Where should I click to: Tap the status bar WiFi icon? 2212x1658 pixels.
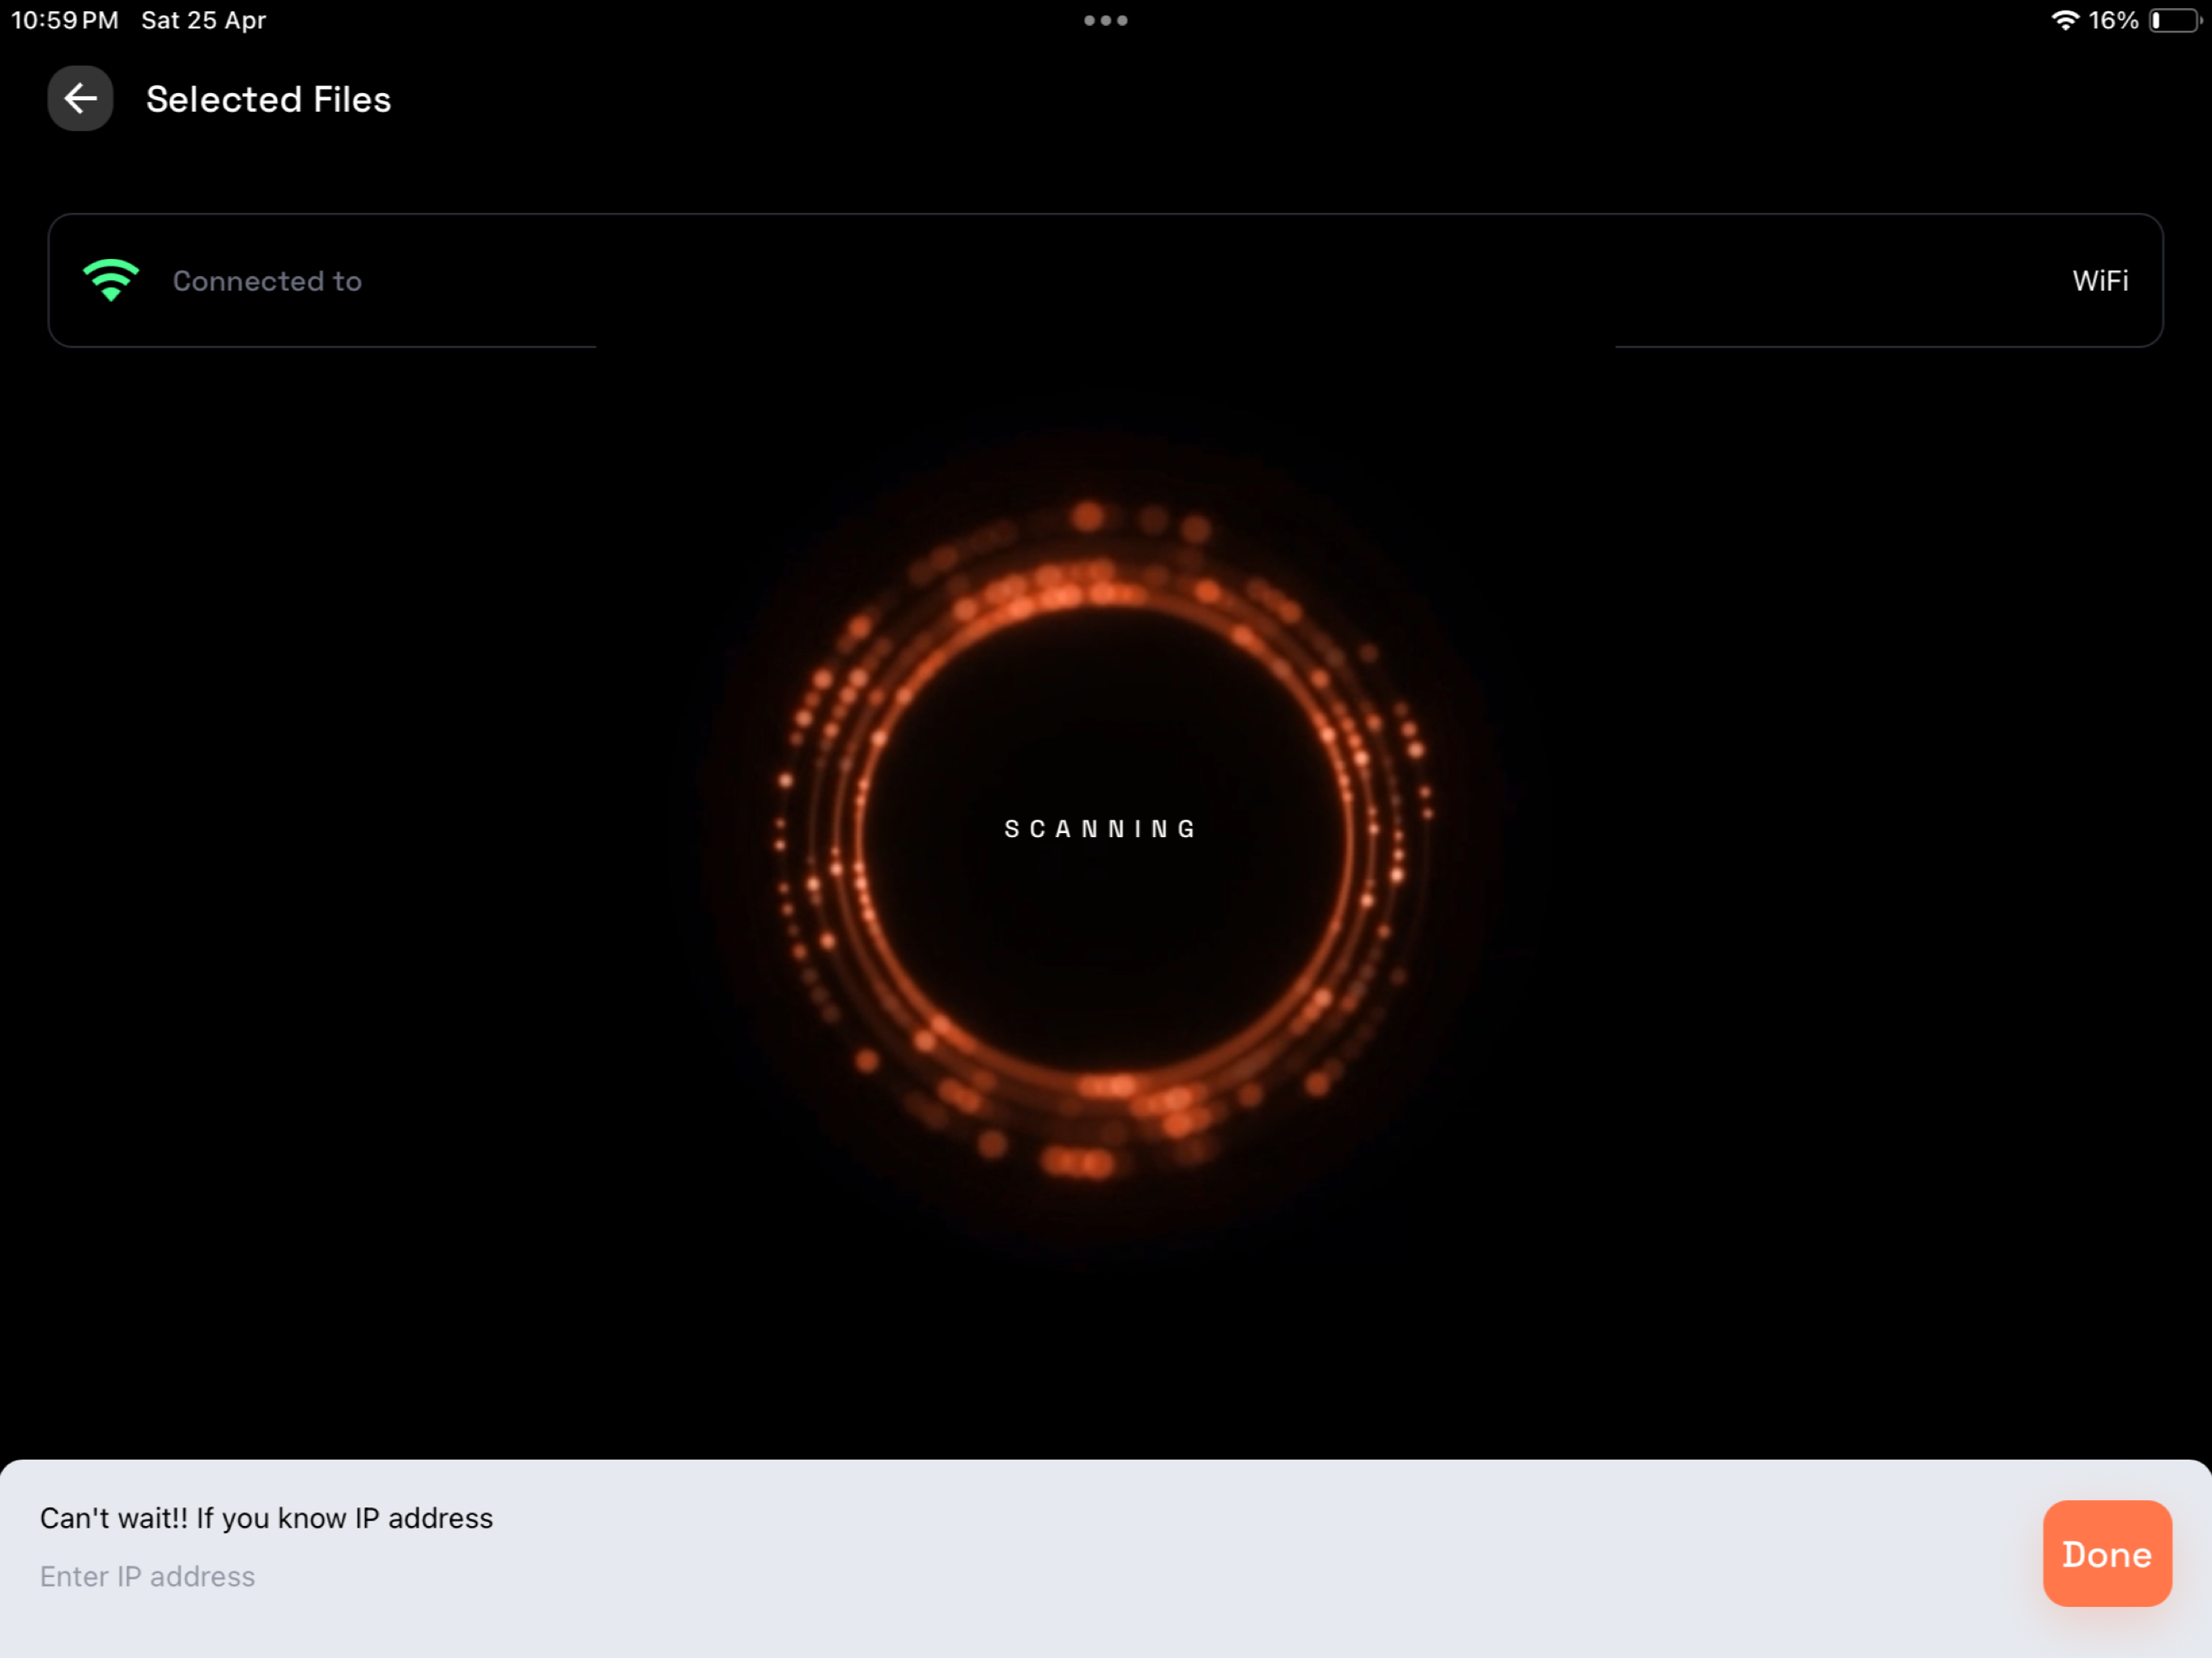click(x=2064, y=20)
